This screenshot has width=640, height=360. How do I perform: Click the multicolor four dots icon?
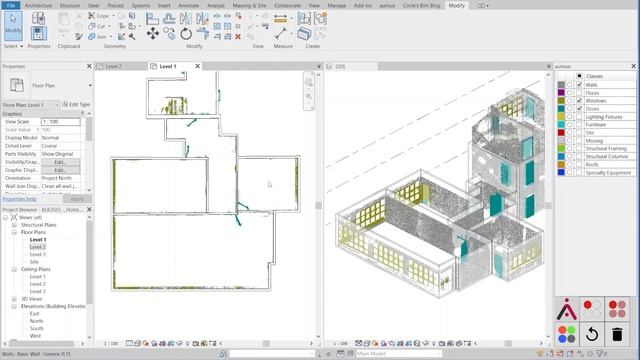pos(567,334)
